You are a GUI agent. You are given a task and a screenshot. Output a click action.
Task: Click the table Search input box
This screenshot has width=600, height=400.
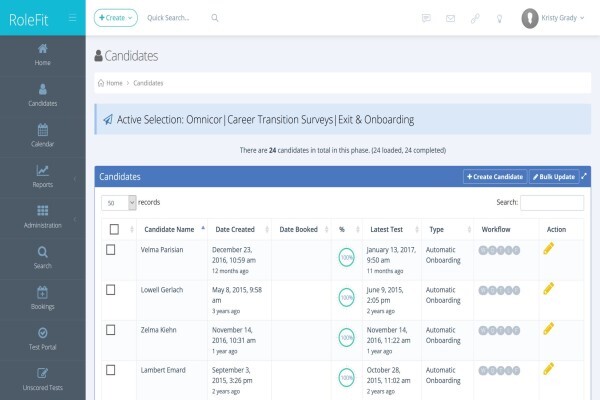(x=552, y=202)
